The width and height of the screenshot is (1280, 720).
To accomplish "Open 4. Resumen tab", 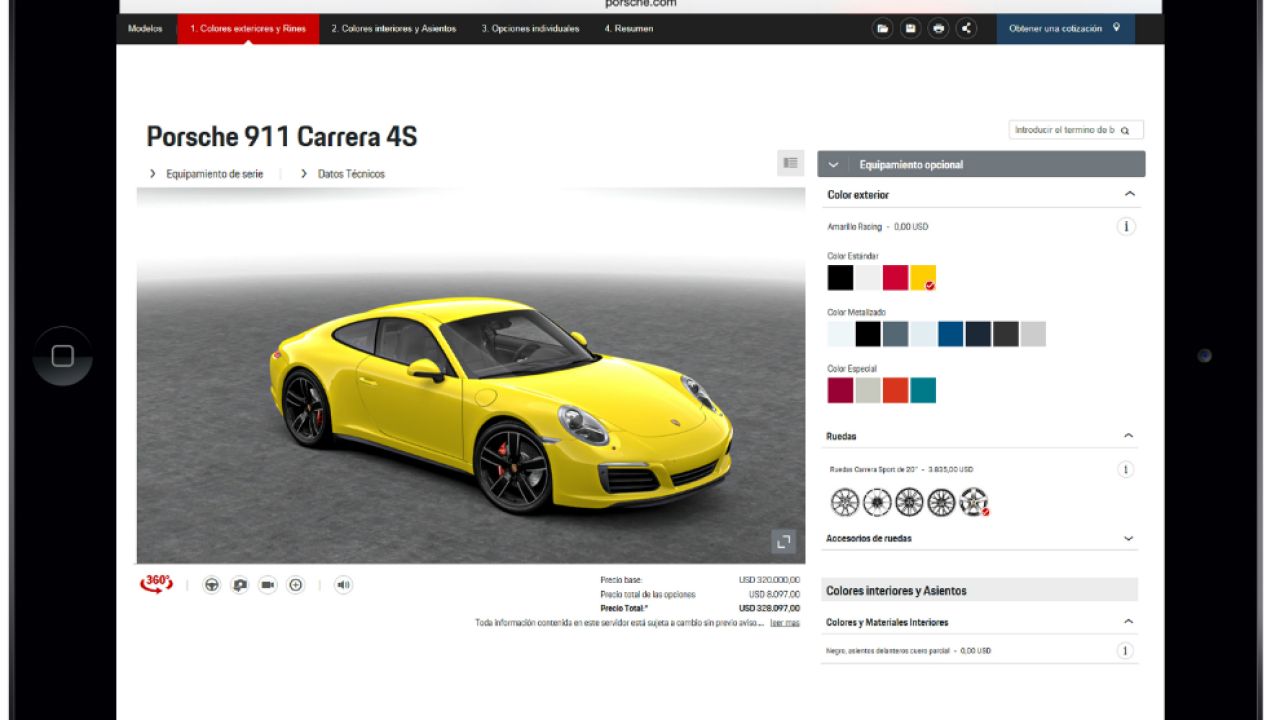I will point(629,29).
